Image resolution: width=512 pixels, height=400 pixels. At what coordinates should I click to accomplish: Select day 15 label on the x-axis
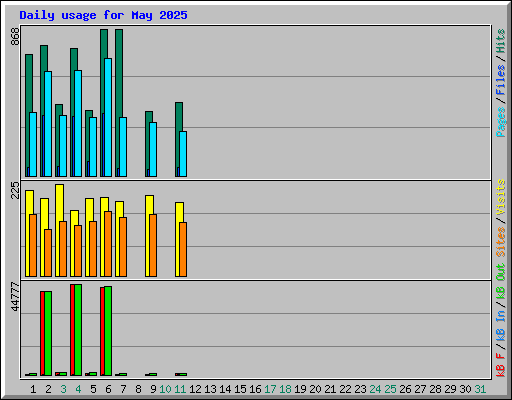(x=240, y=389)
